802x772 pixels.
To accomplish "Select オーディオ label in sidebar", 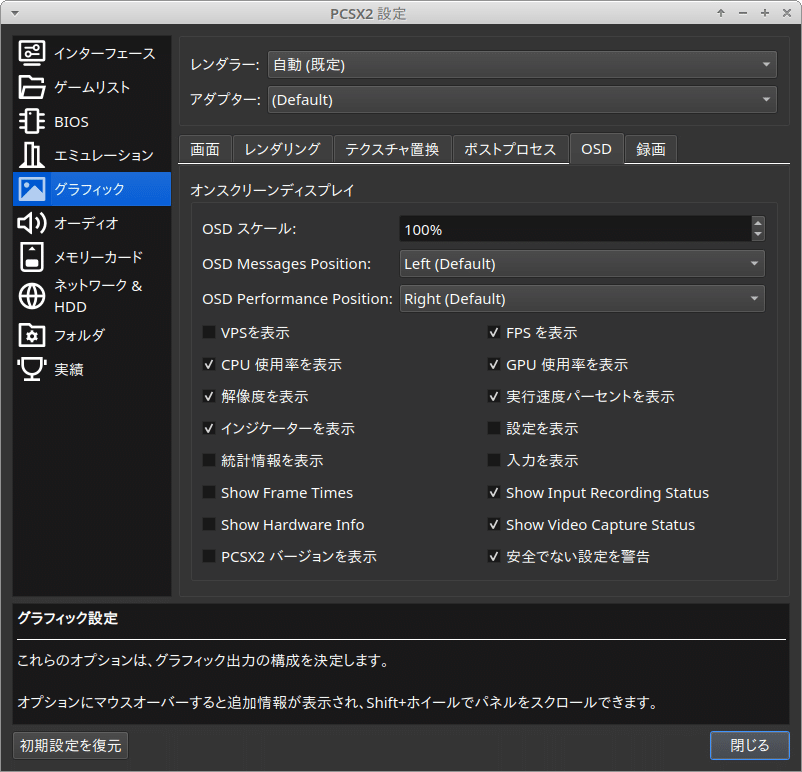I will click(x=86, y=223).
